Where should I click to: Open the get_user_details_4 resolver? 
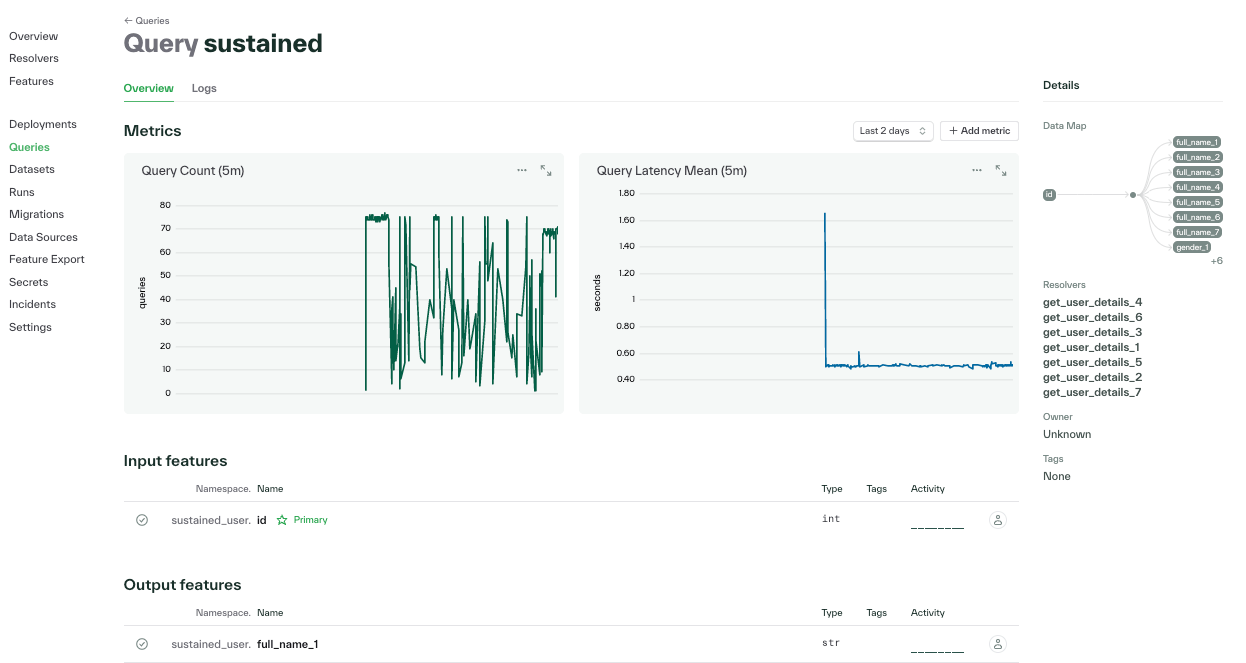click(x=1092, y=302)
